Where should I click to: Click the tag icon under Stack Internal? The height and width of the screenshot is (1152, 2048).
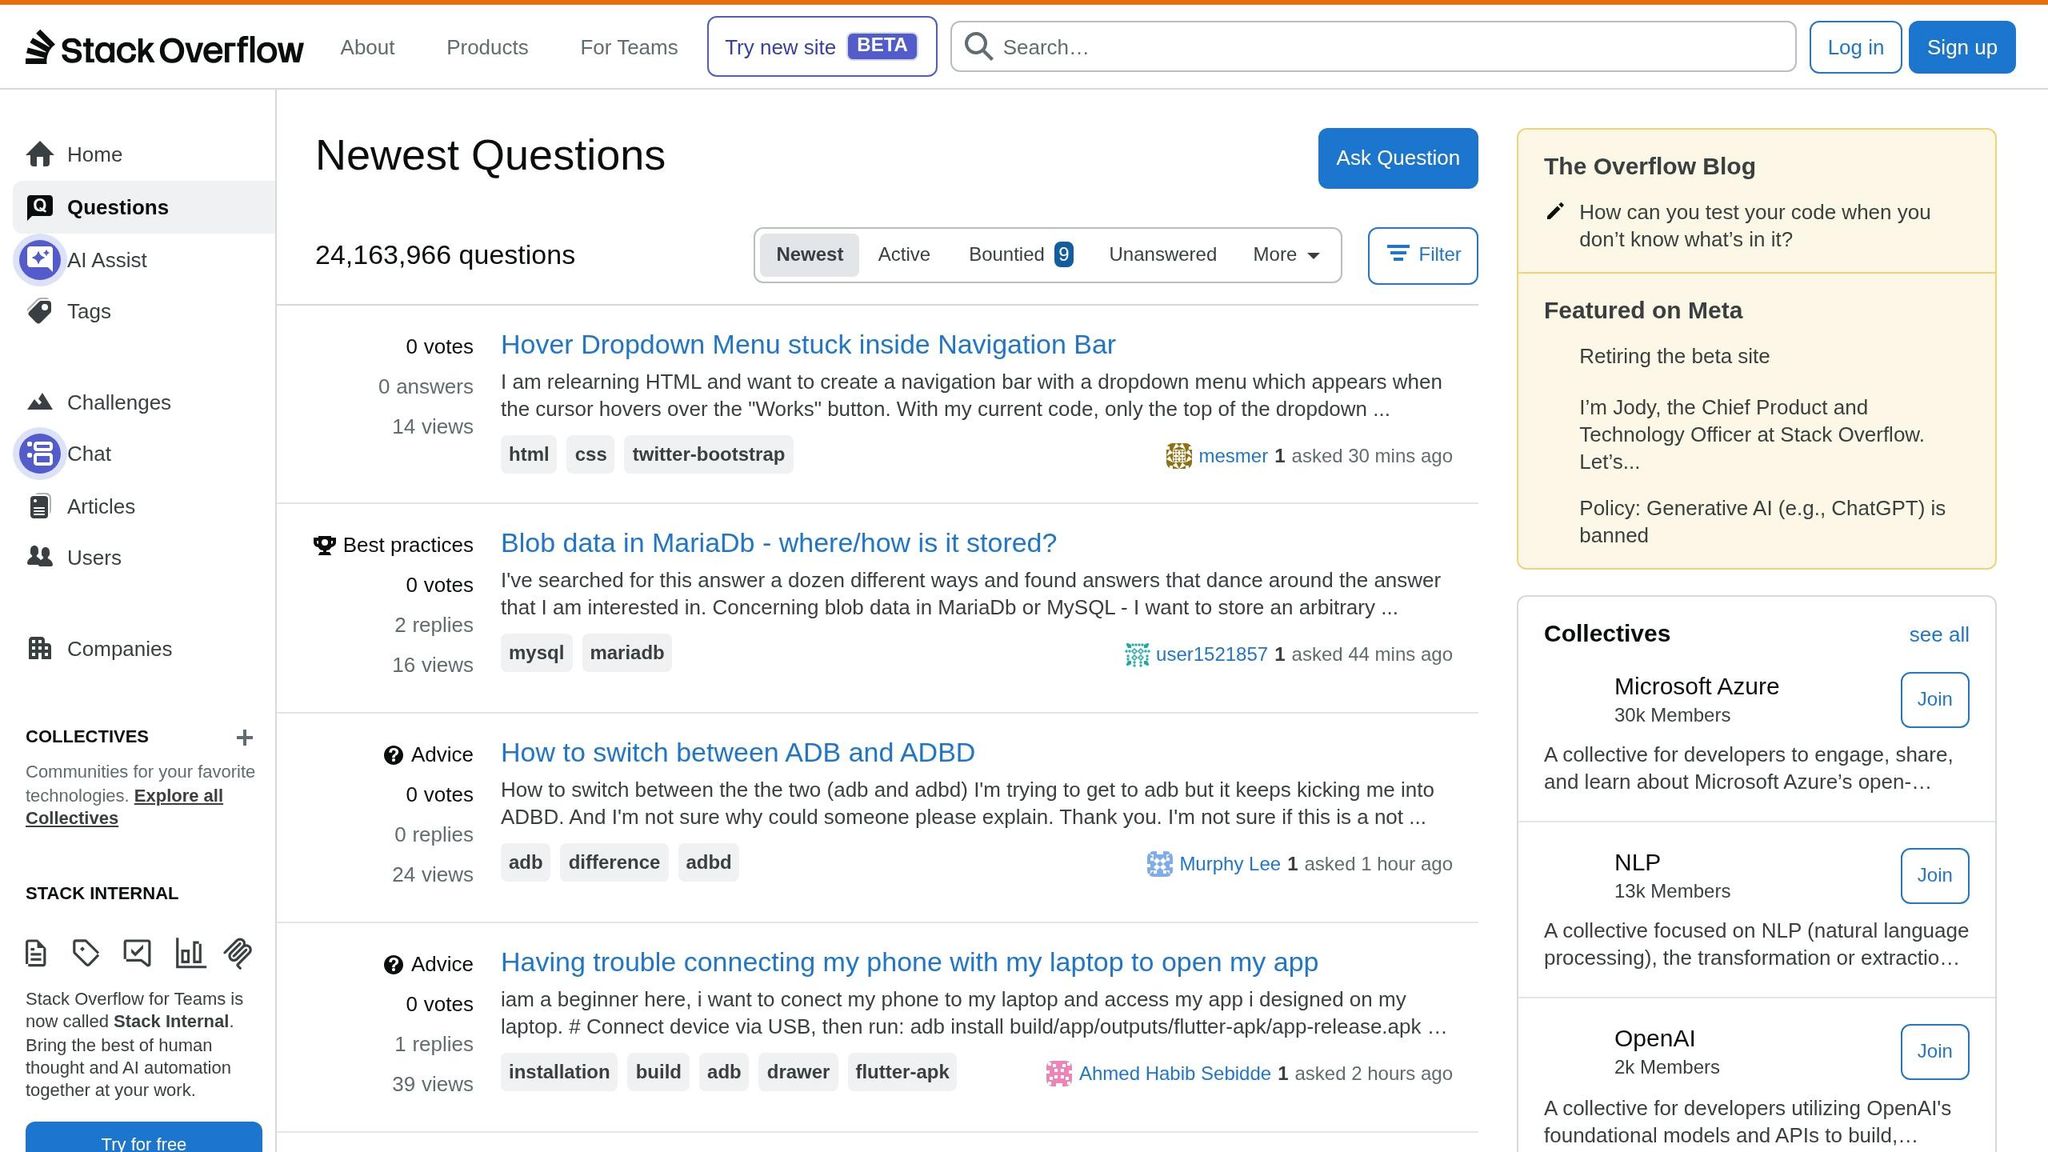point(86,953)
